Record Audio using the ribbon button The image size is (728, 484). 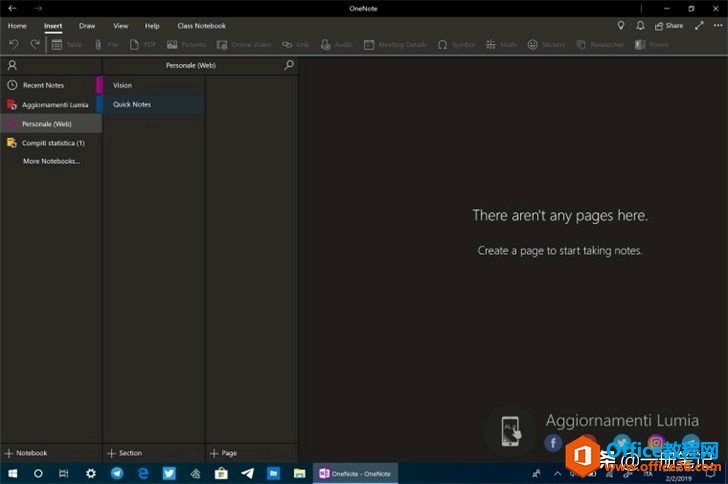point(337,45)
